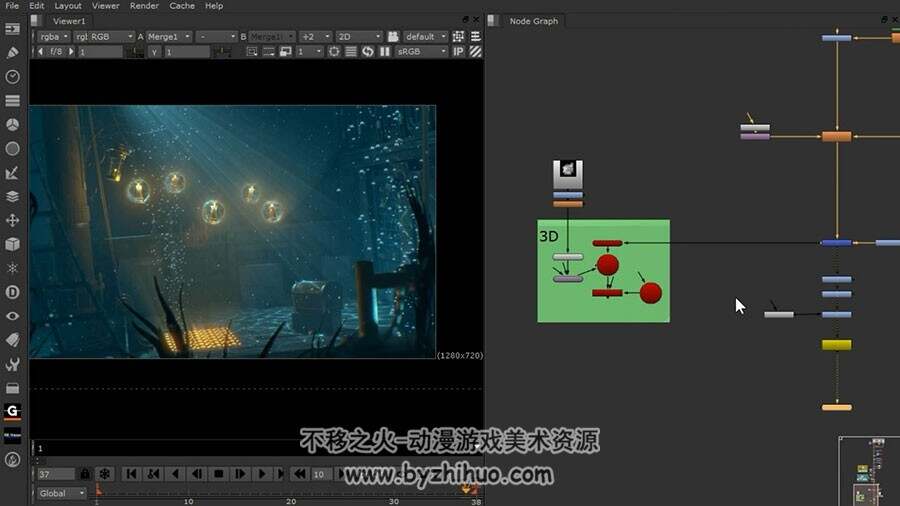The width and height of the screenshot is (900, 506).
Task: Open the Other nodes toolbar icon
Action: 12,388
